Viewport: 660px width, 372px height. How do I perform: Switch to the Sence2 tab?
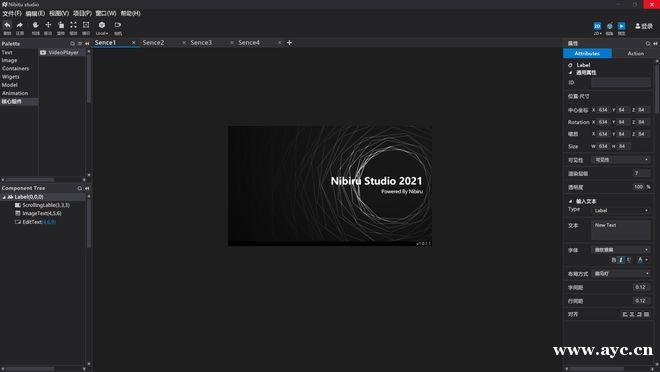point(153,43)
